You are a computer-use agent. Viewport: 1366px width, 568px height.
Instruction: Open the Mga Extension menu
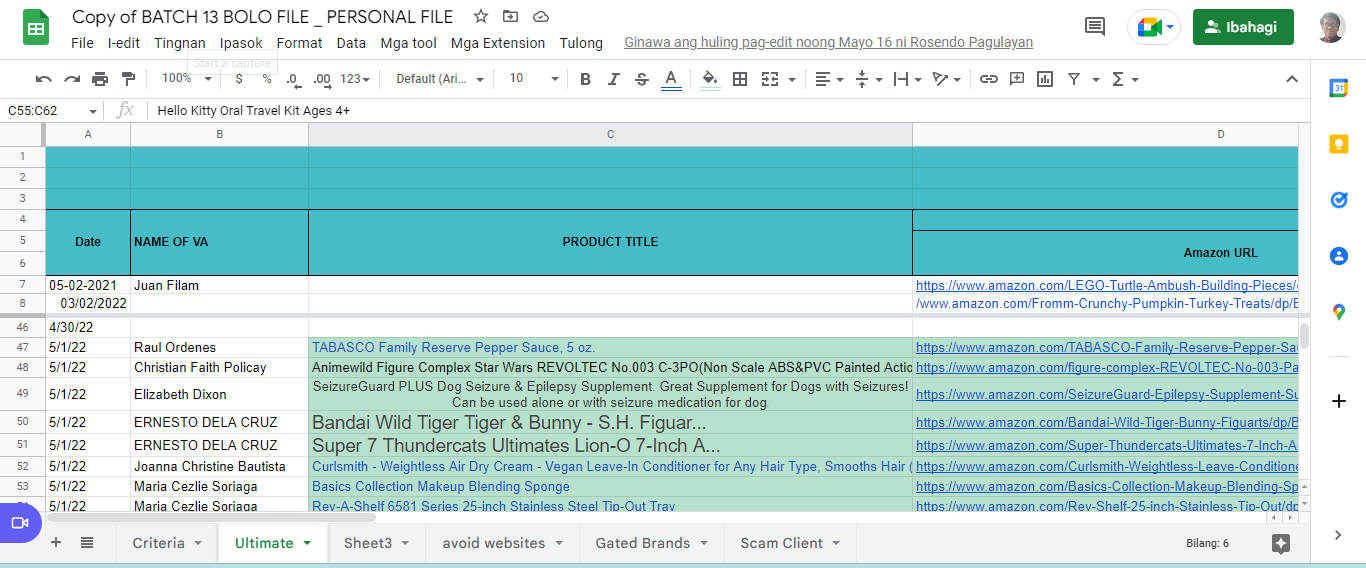[498, 43]
